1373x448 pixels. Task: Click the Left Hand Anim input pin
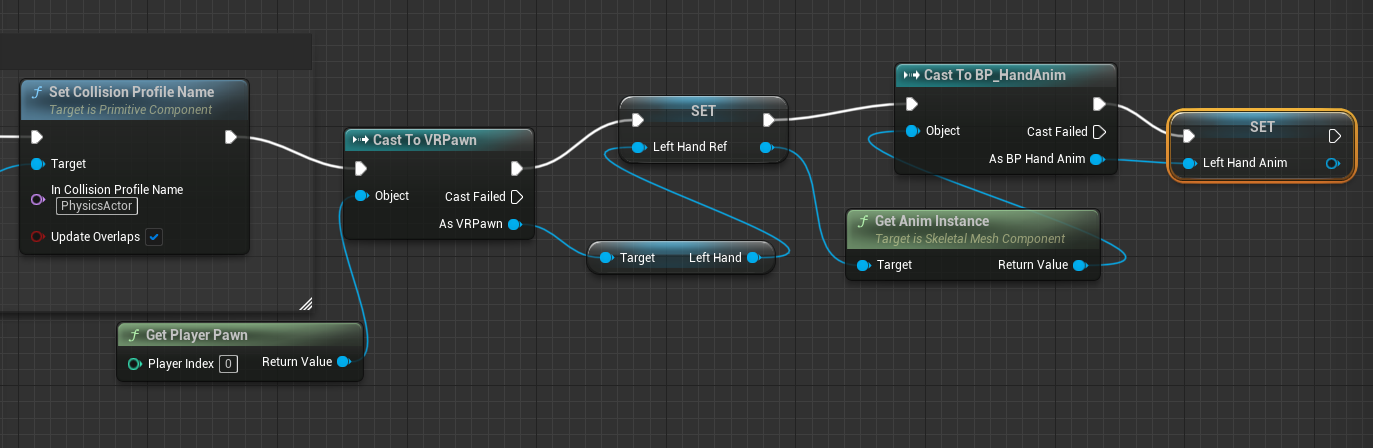click(1189, 163)
